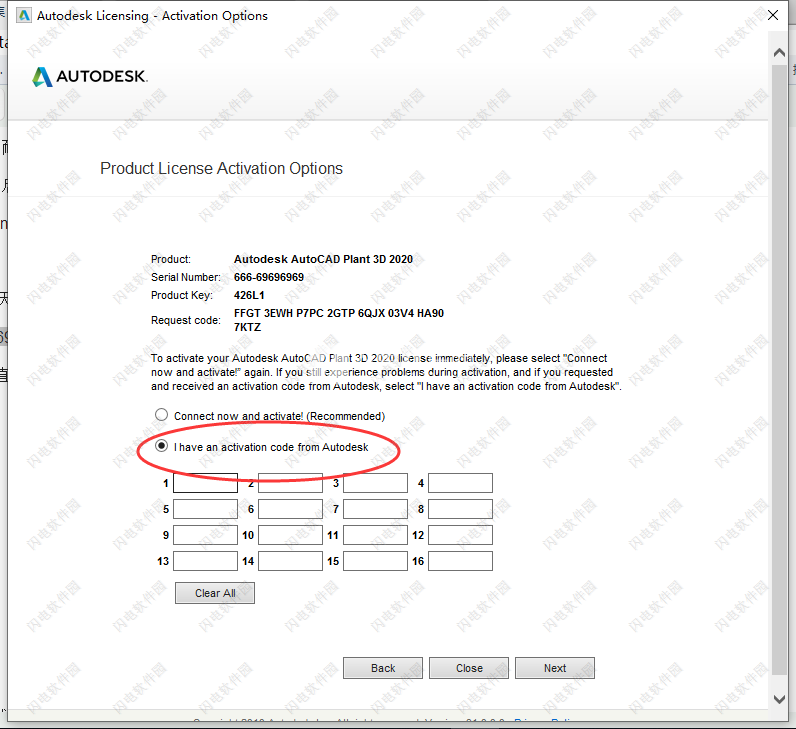This screenshot has height=729, width=796.
Task: Click activation code field 2
Action: pos(290,483)
